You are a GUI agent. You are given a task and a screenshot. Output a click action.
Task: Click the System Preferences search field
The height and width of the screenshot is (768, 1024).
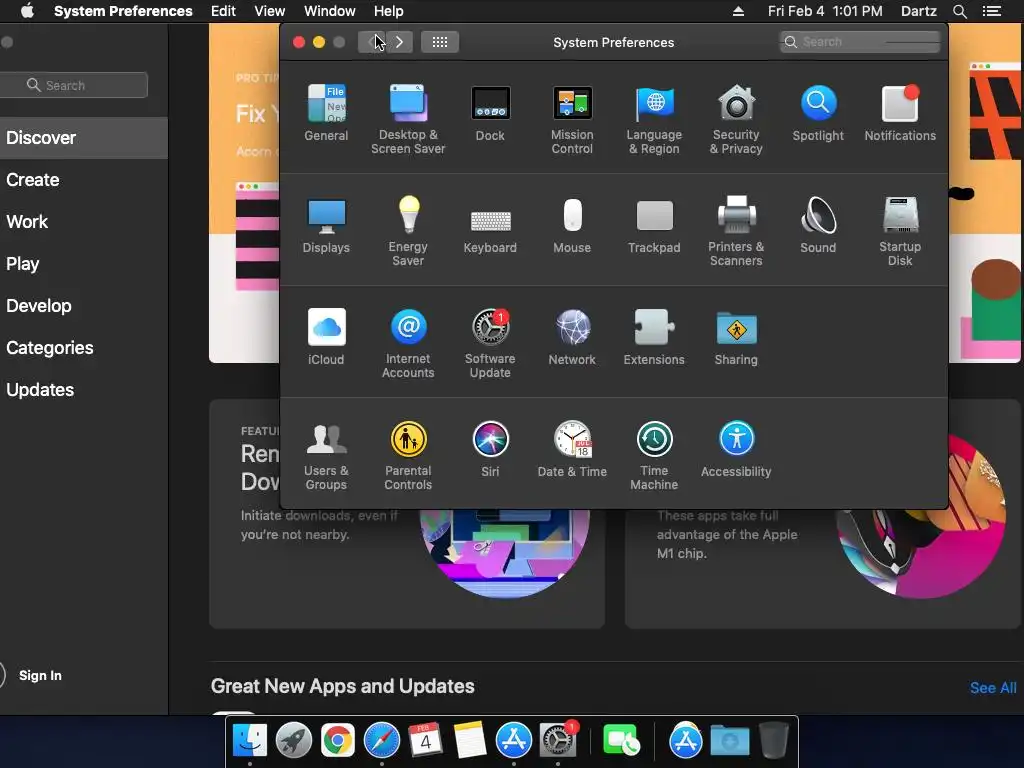[x=859, y=42]
